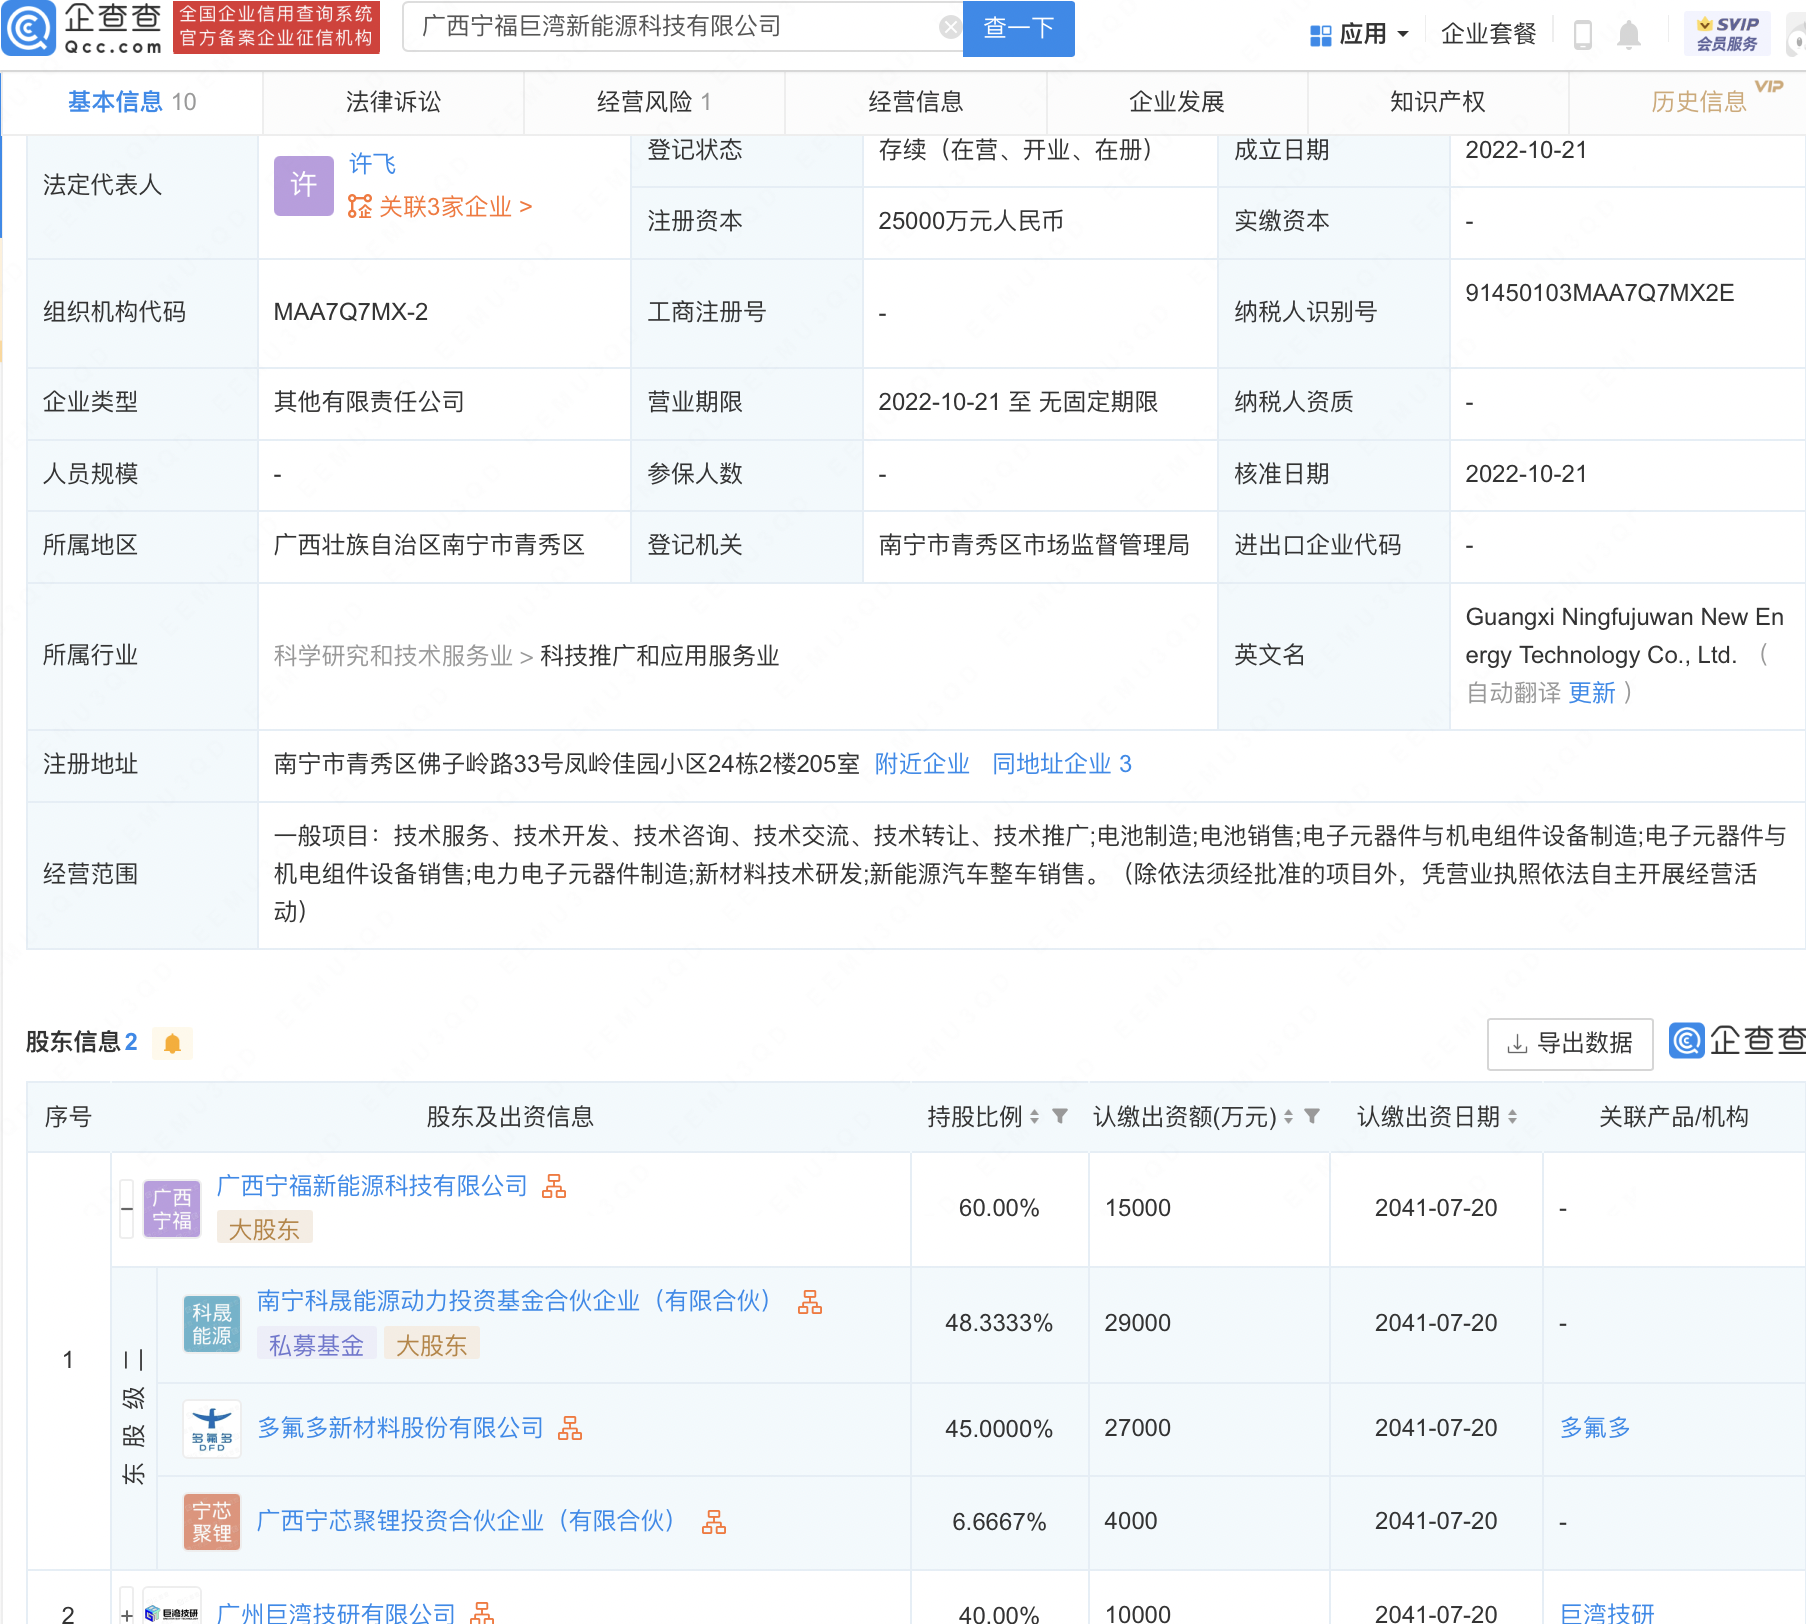Sort by 认缴出资额 column arrows
Screen dimensions: 1806x1624
tap(1288, 1117)
